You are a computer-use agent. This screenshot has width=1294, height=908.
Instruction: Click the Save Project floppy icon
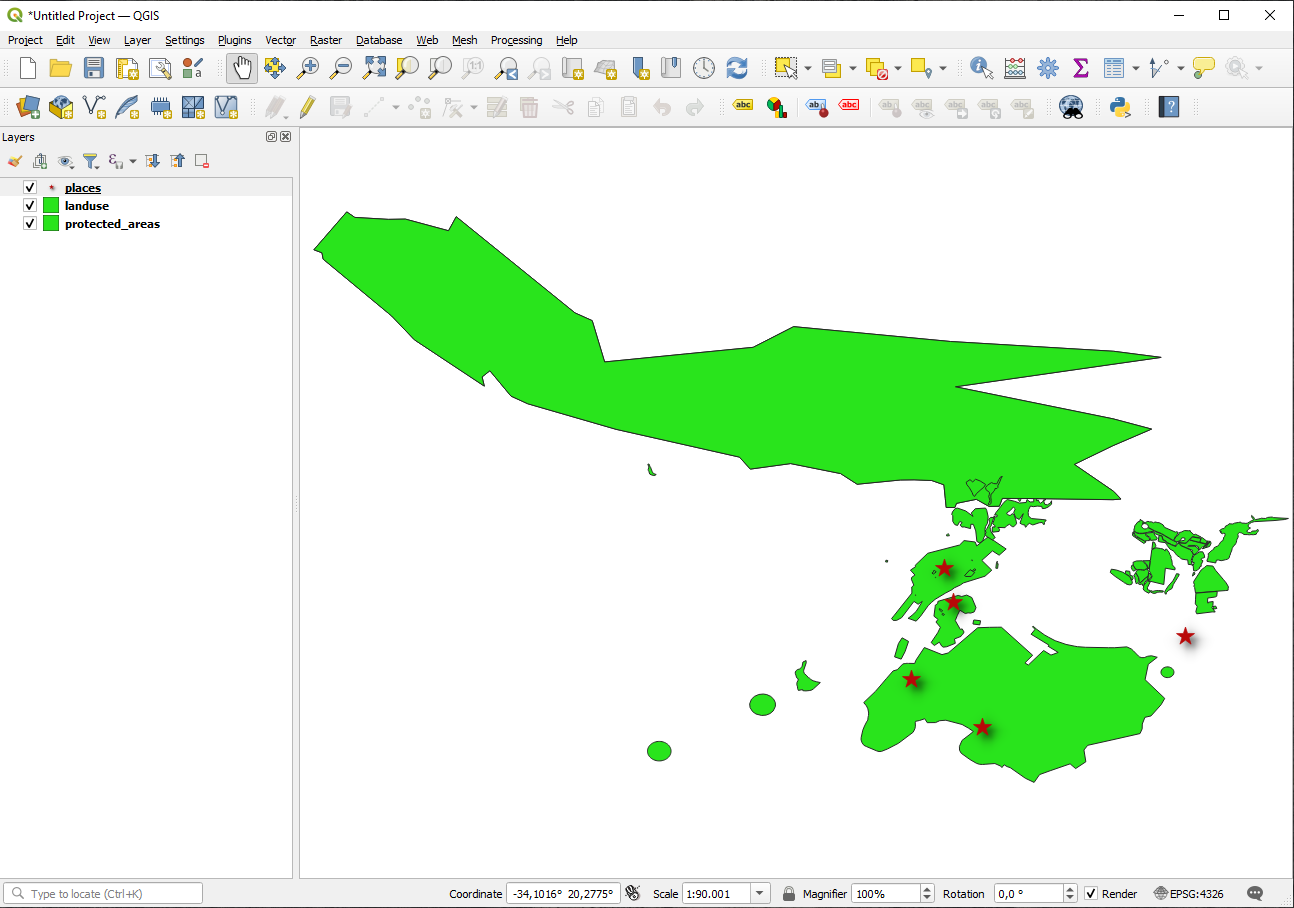[x=93, y=68]
